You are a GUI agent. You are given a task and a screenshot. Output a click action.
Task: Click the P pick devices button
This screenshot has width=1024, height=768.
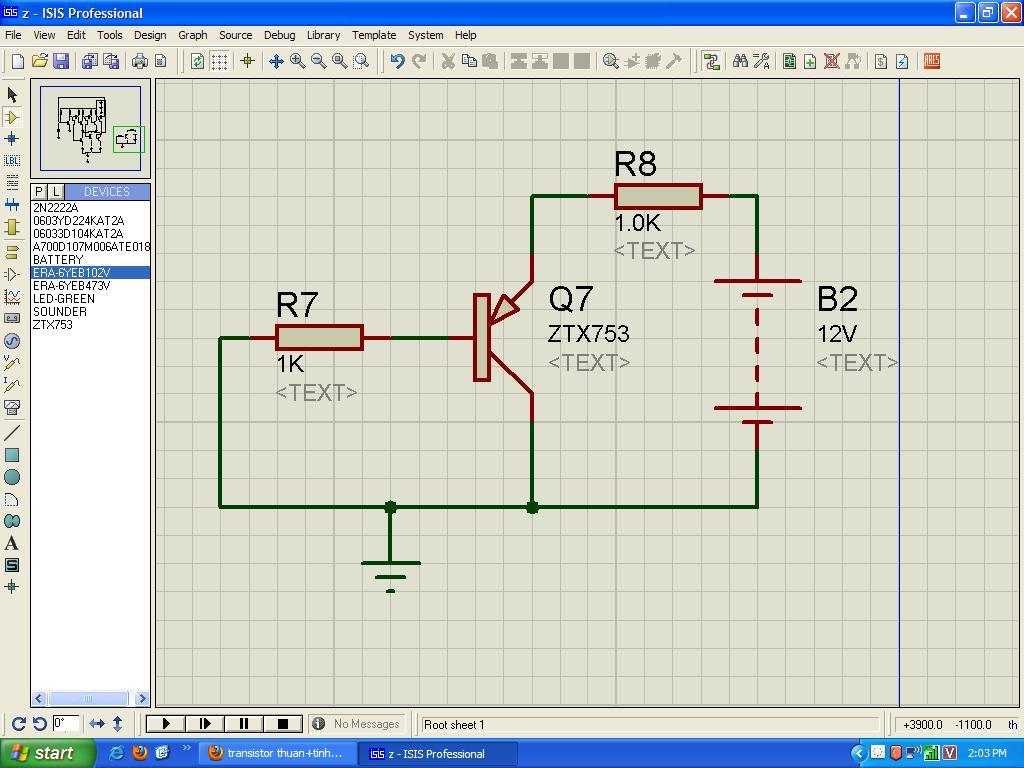click(39, 192)
